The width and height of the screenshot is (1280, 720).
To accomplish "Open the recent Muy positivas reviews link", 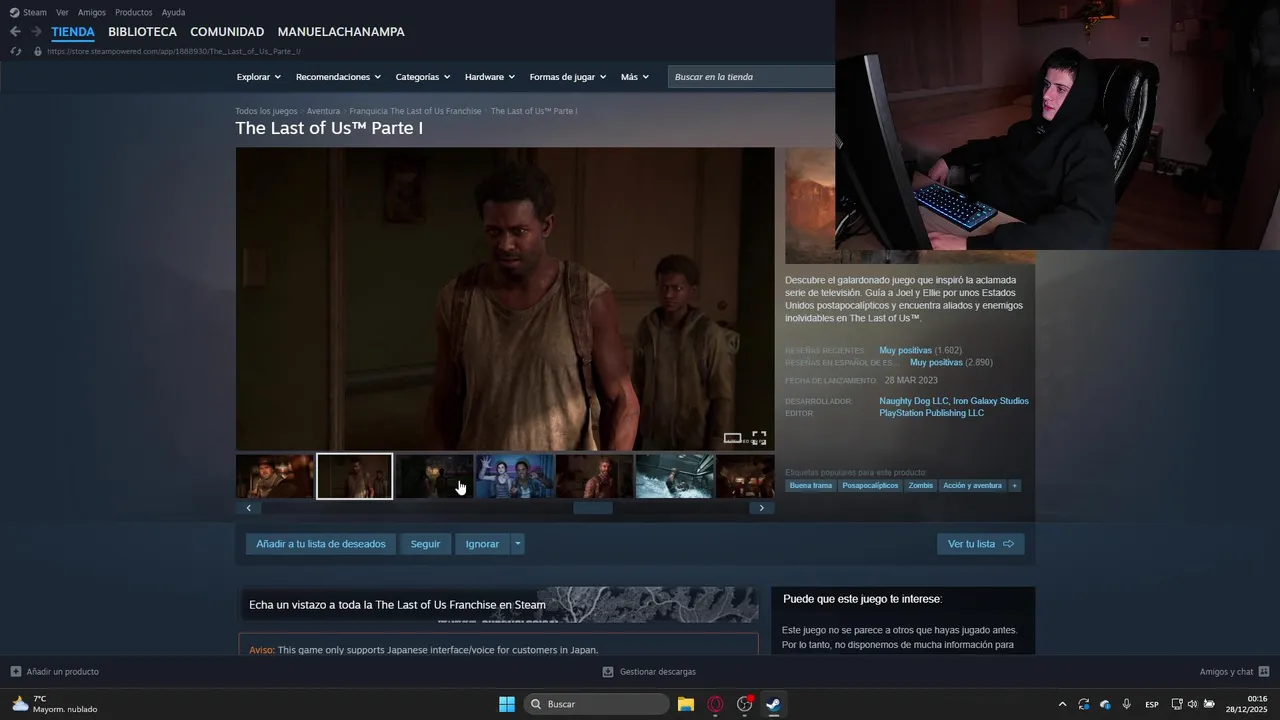I will [x=905, y=351].
